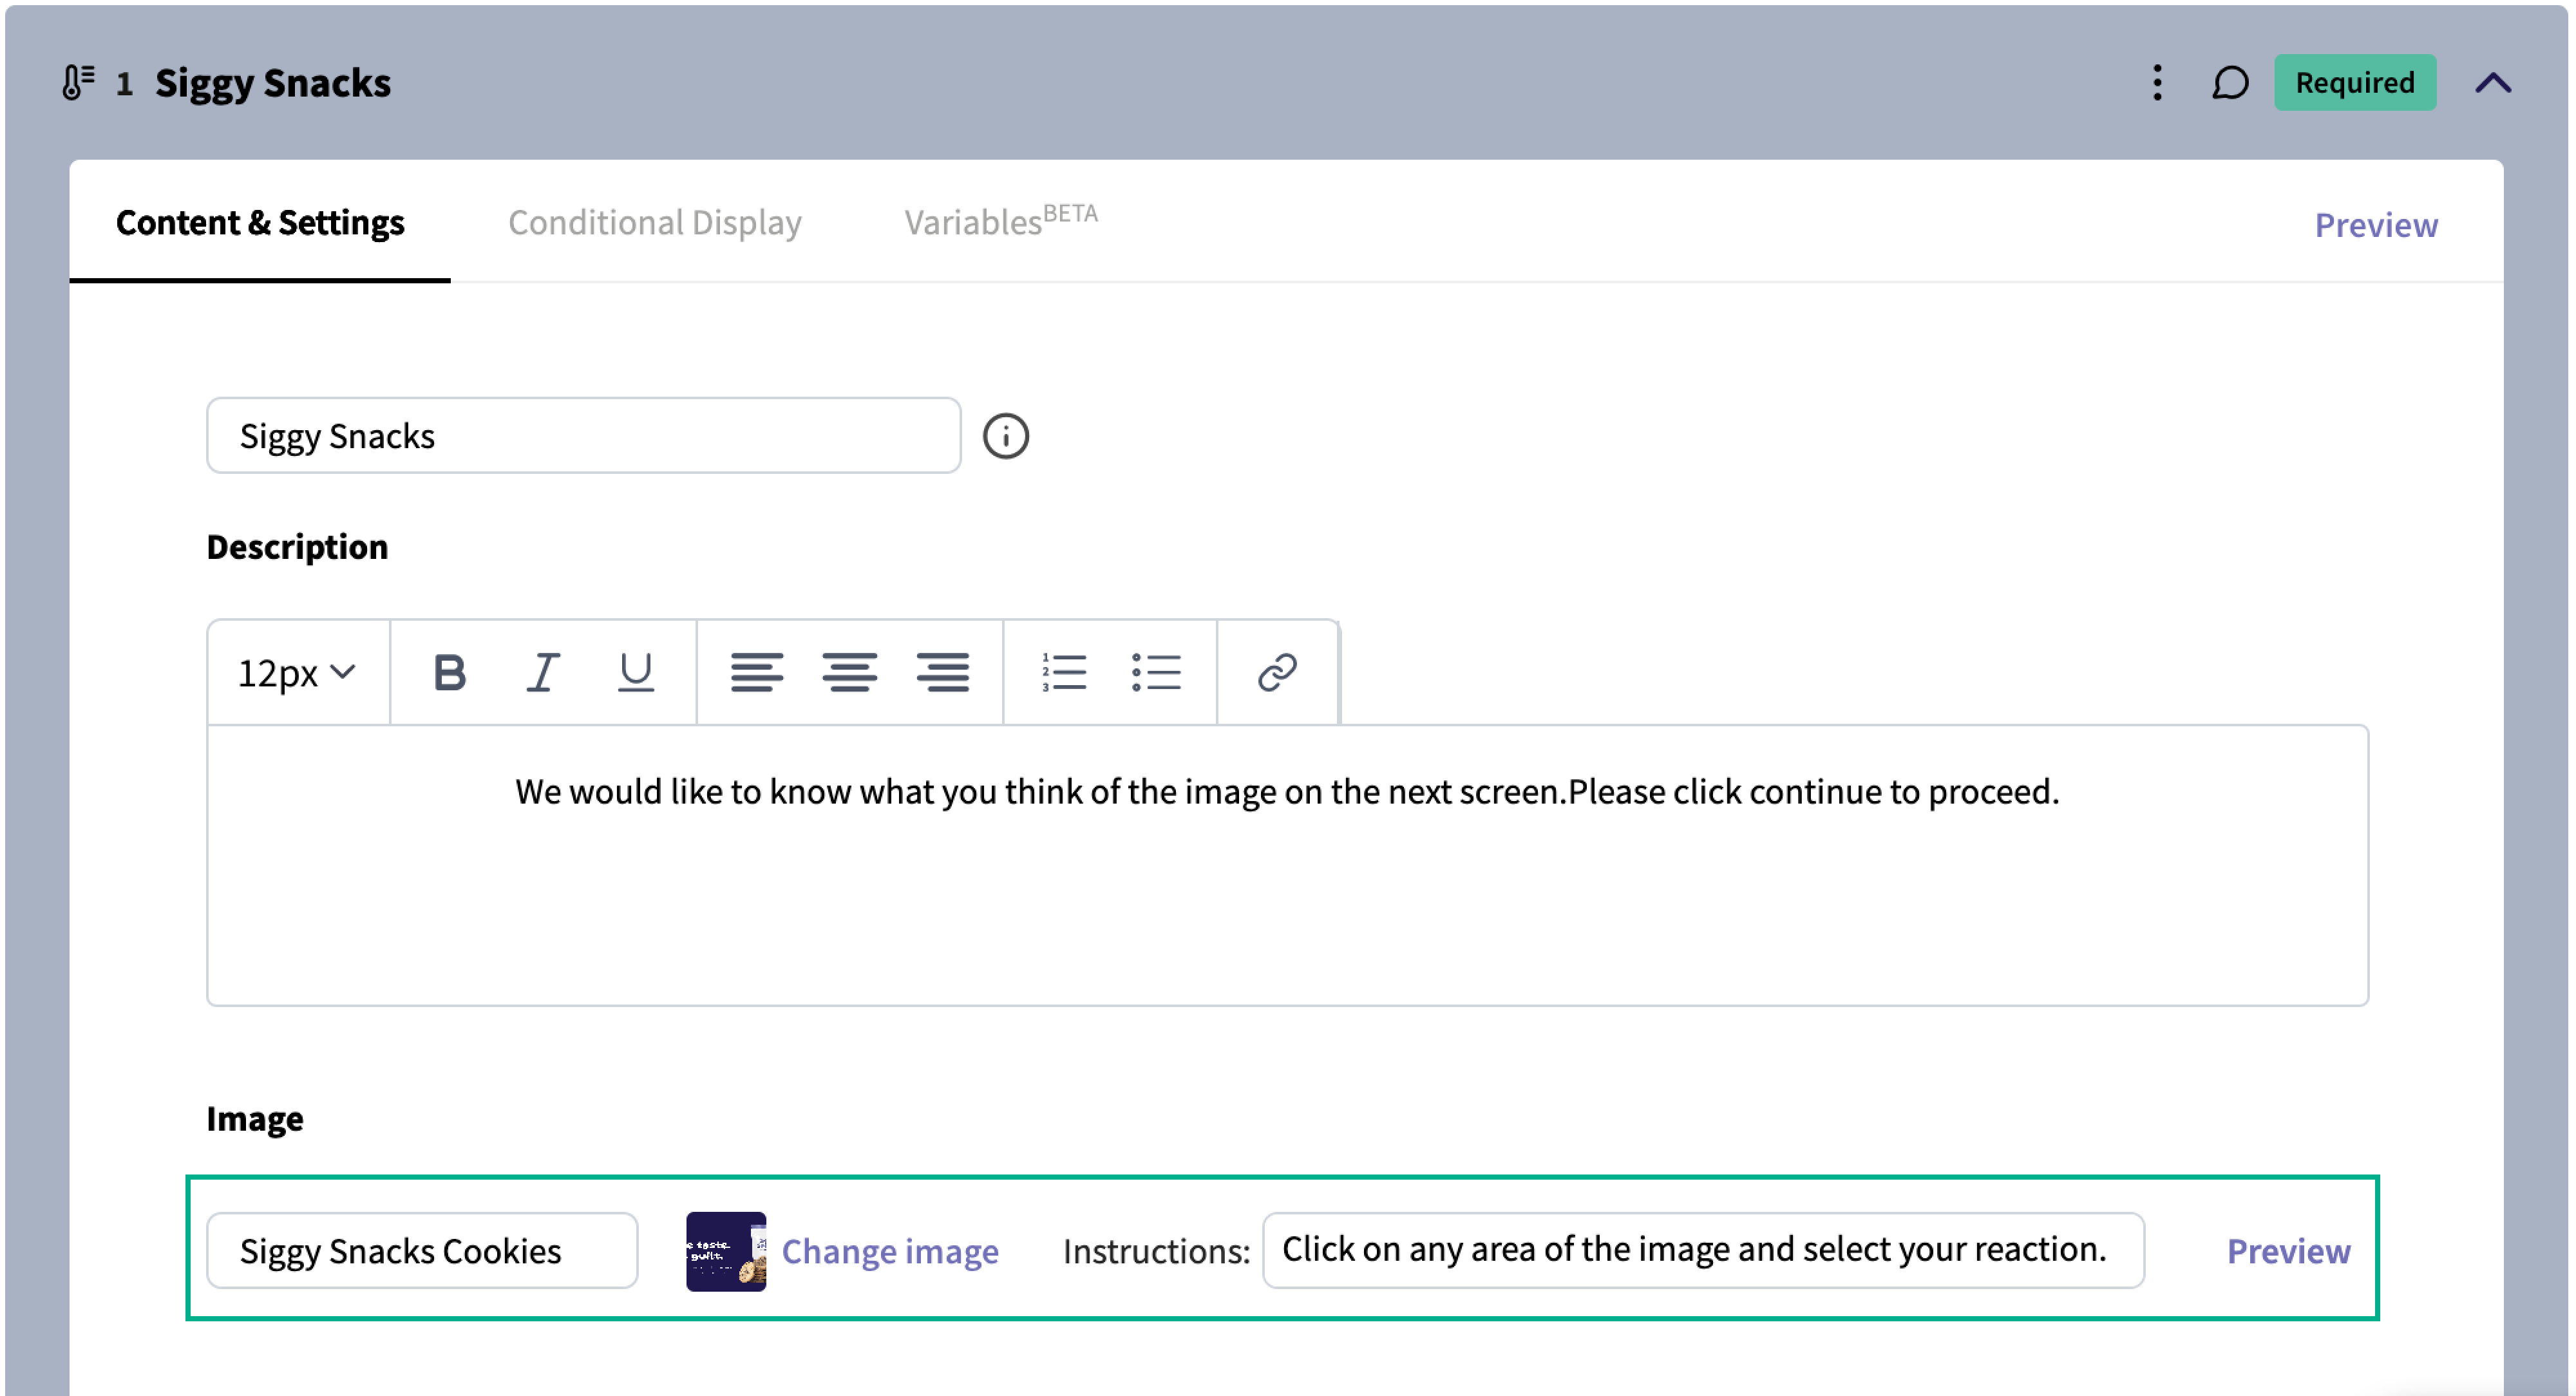The width and height of the screenshot is (2576, 1396).
Task: Click the Description heading label
Action: (297, 547)
